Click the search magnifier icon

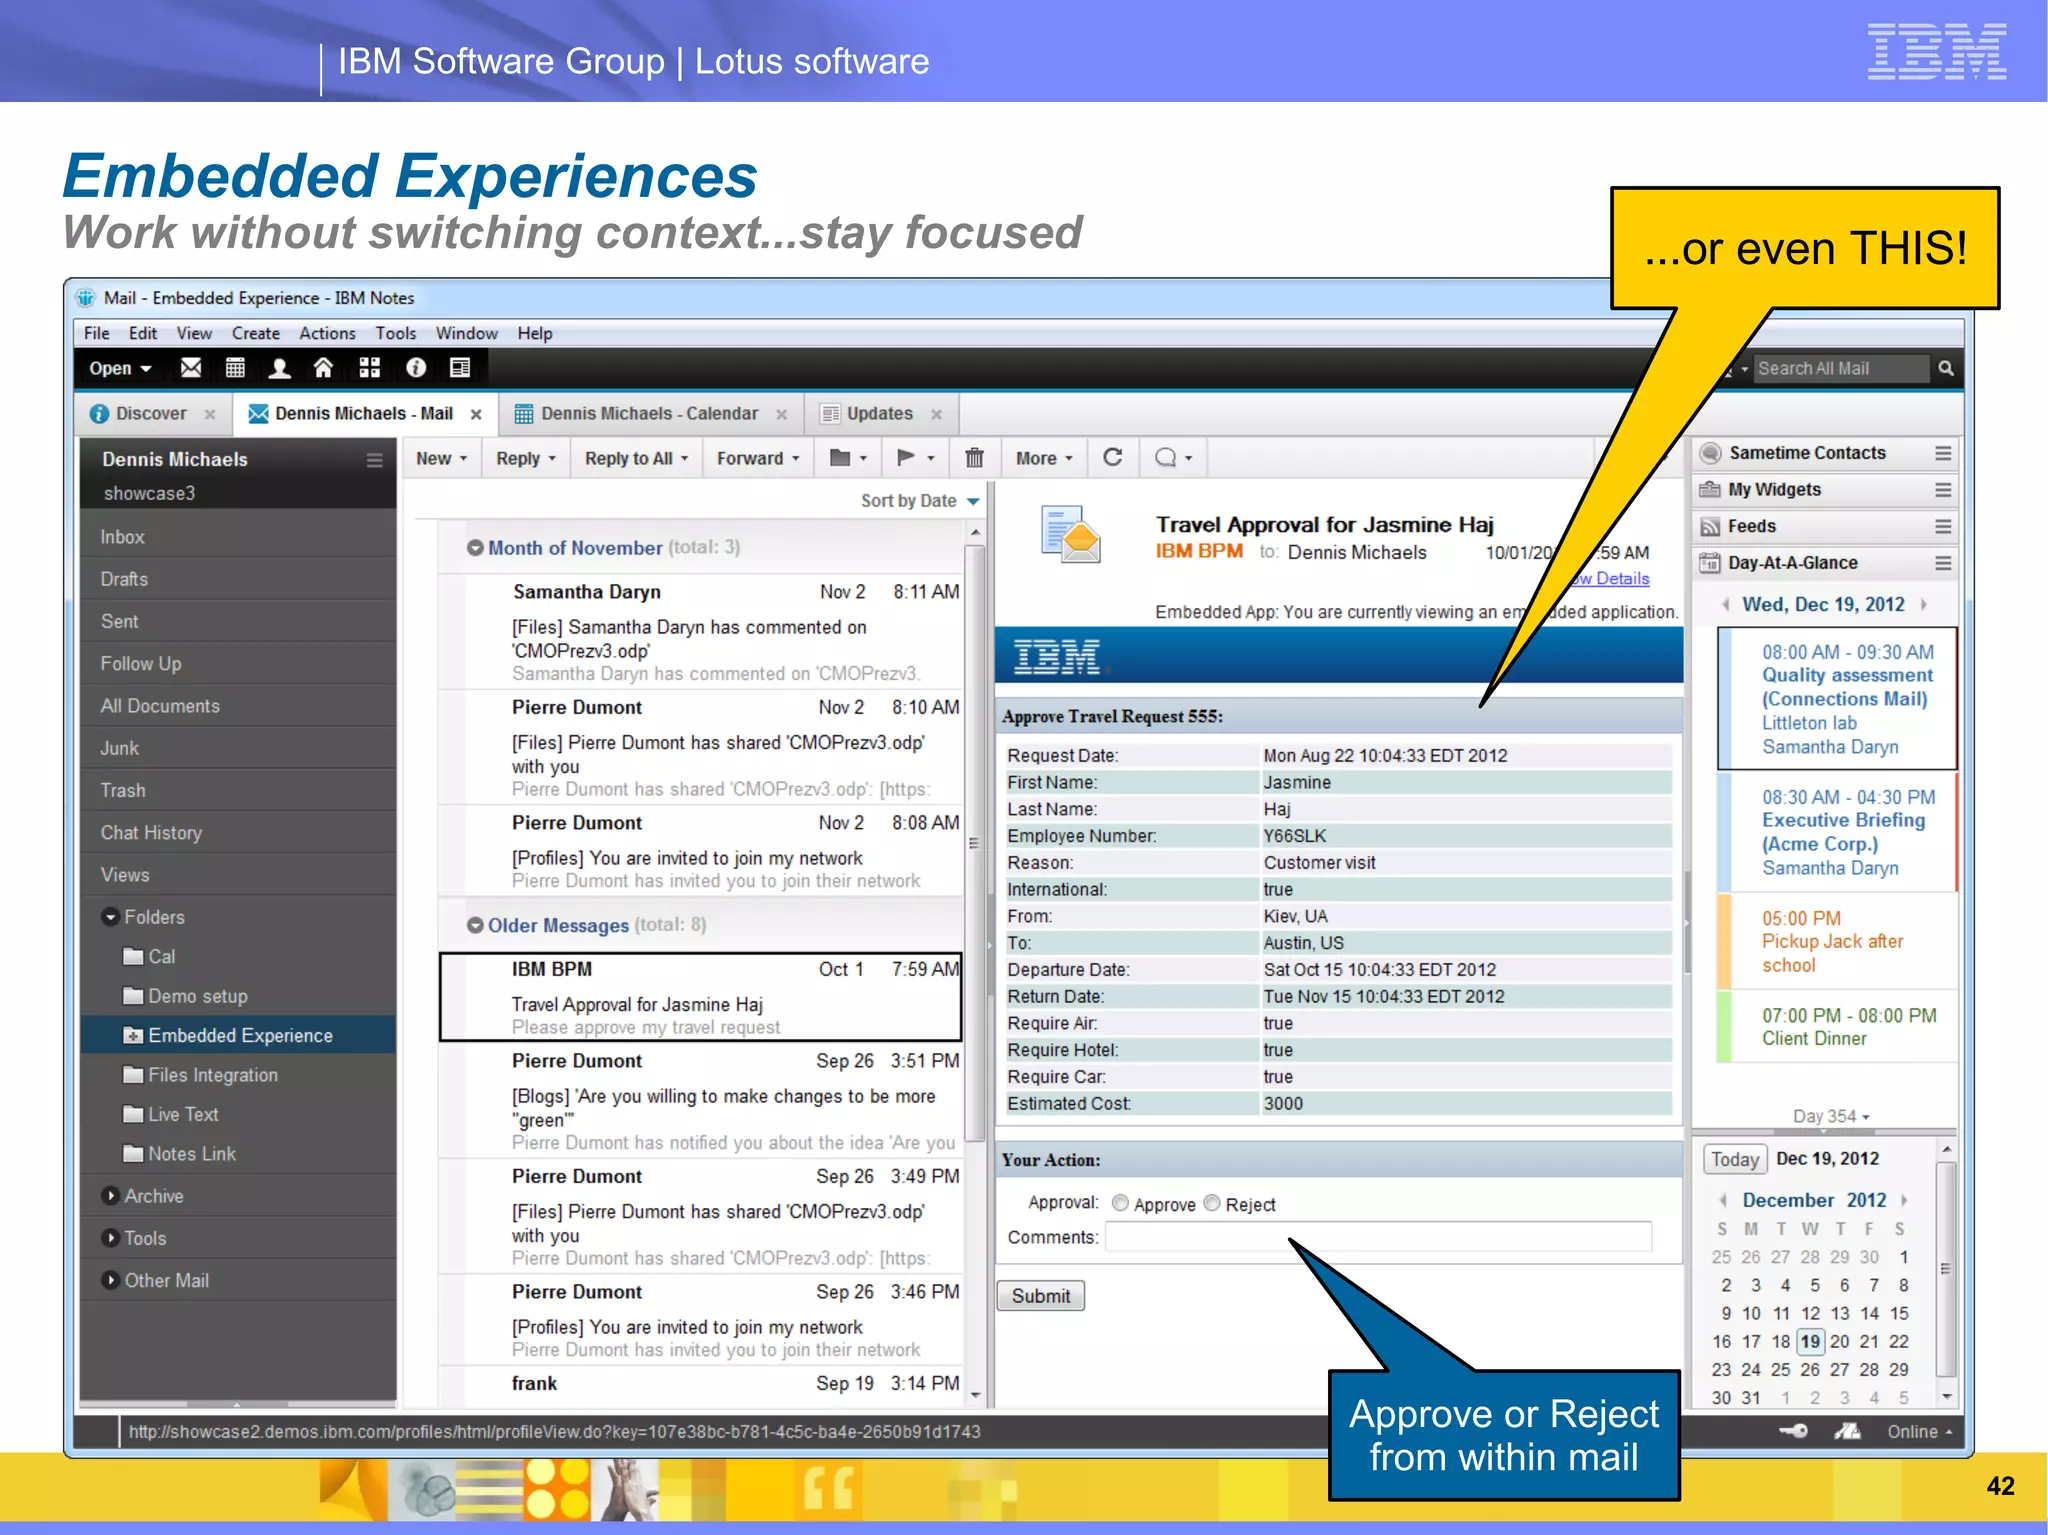pos(1945,368)
